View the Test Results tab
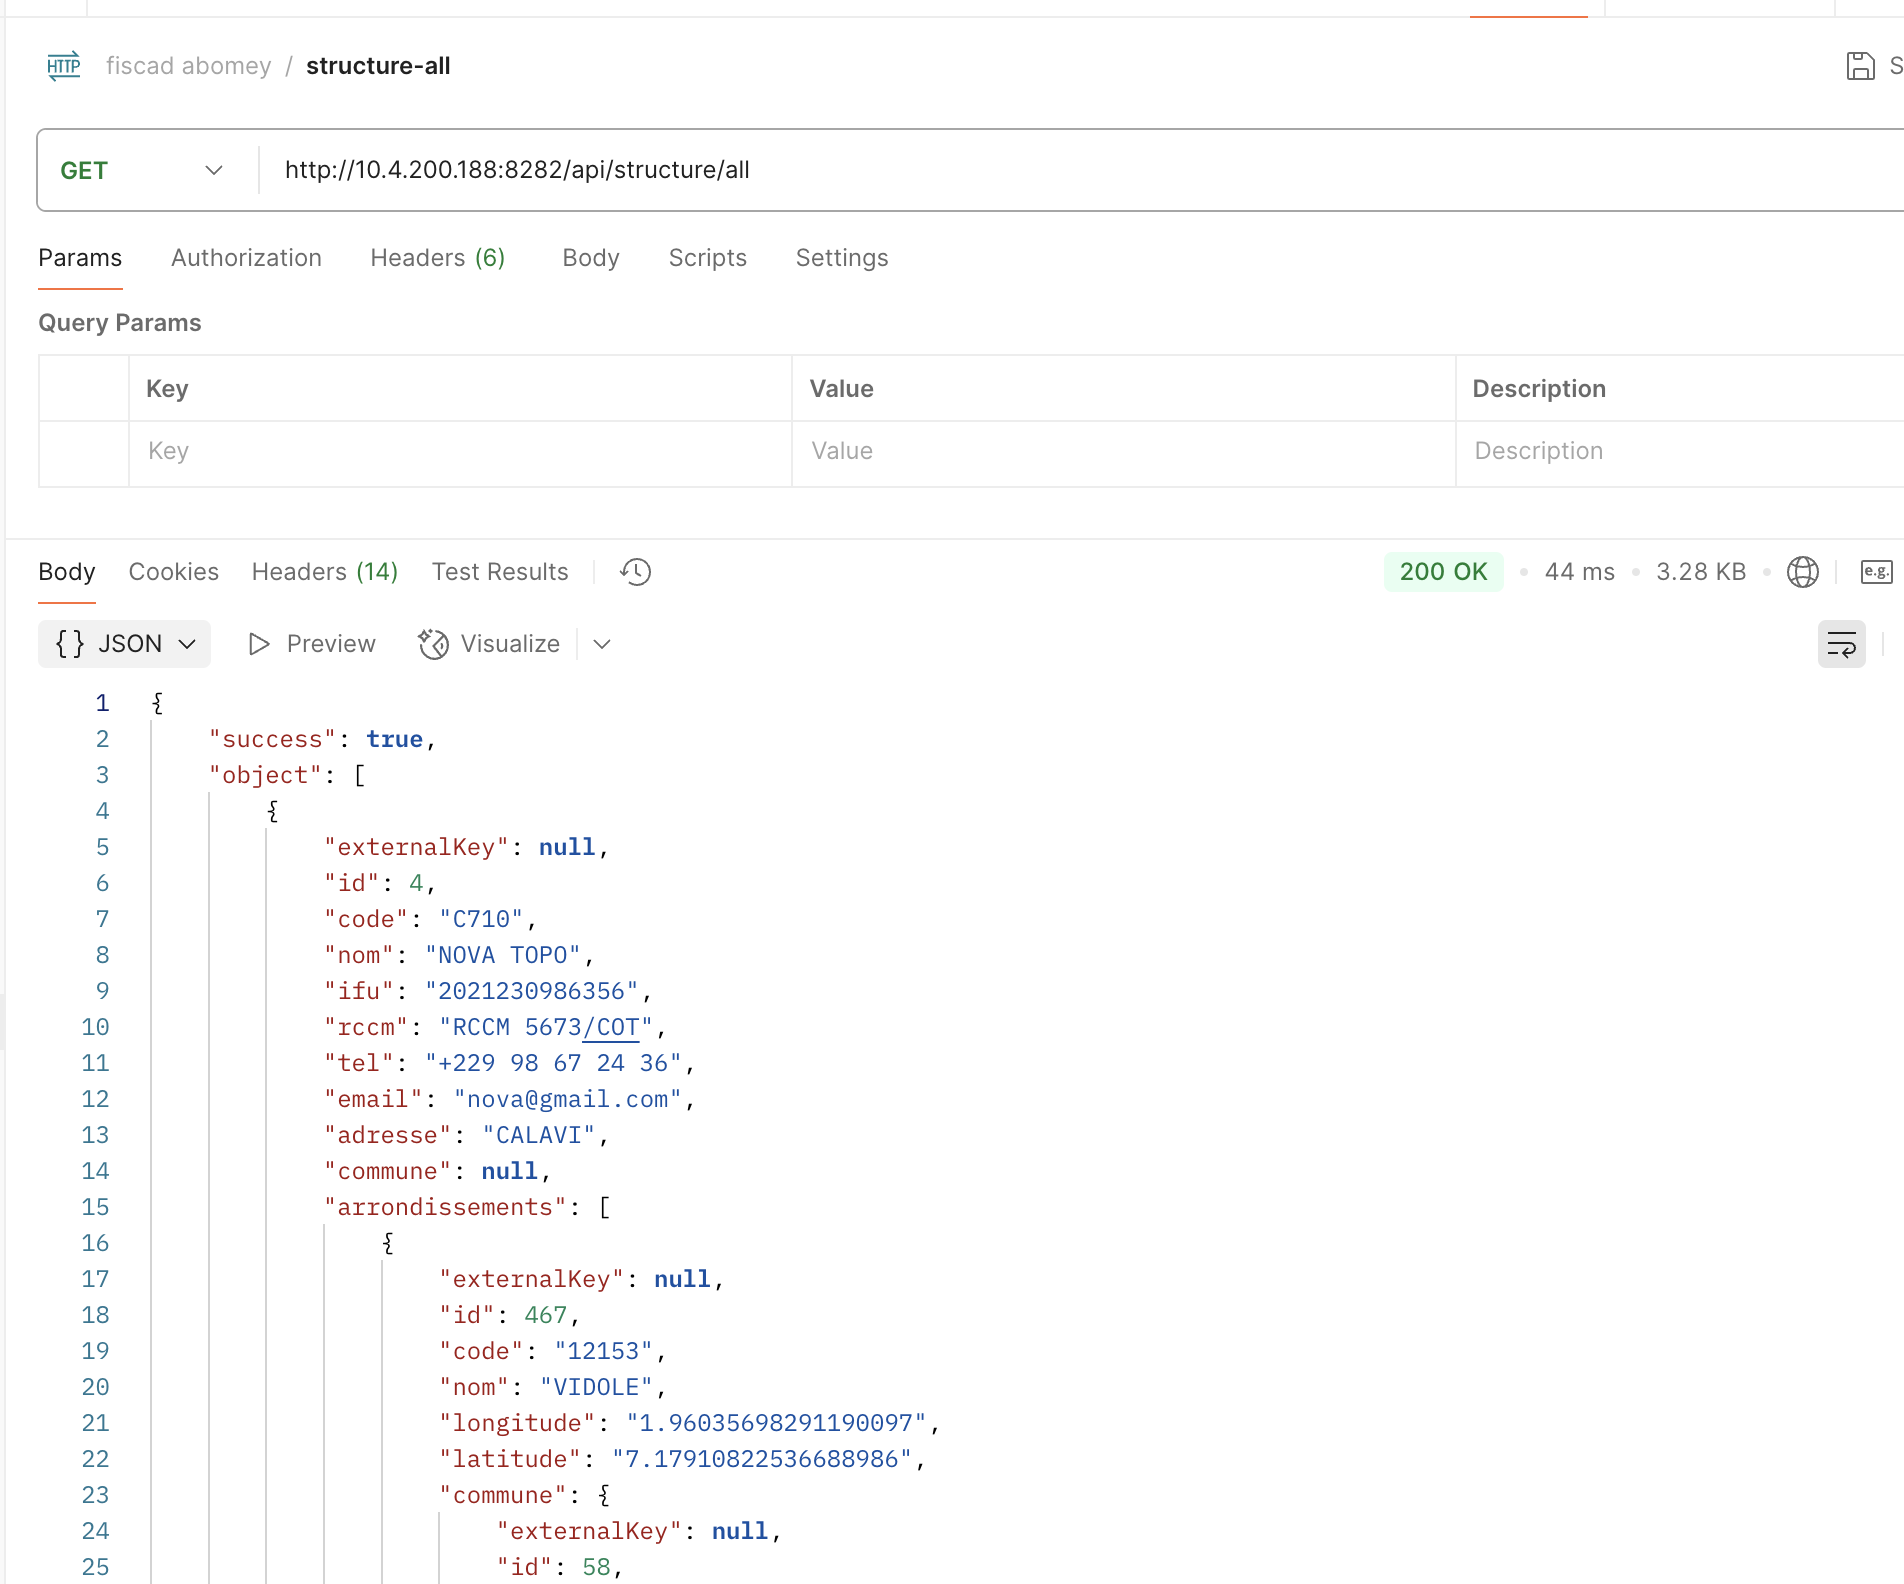The height and width of the screenshot is (1584, 1904). [x=499, y=572]
